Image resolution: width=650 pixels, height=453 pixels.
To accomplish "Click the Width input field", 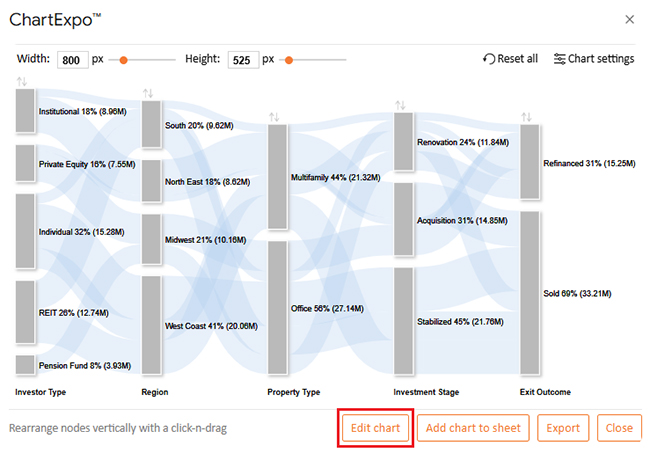I will click(x=72, y=59).
